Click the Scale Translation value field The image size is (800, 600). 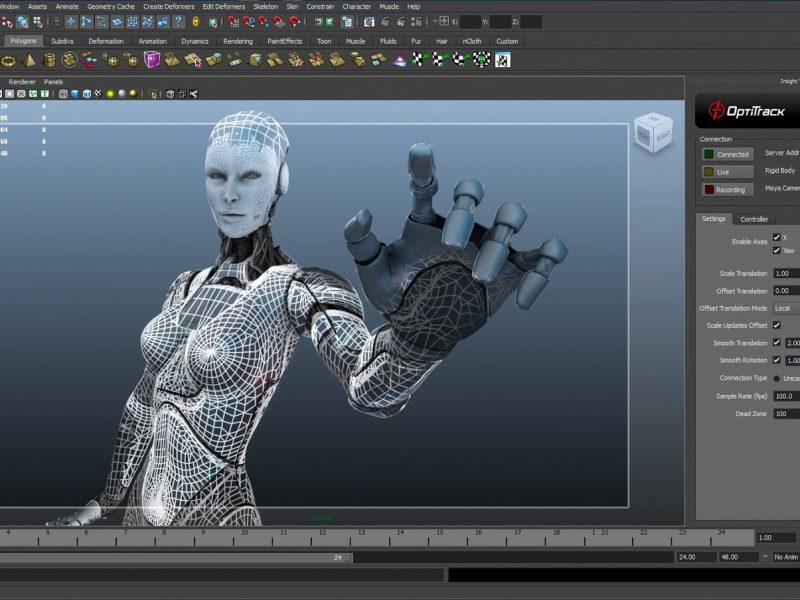point(786,273)
